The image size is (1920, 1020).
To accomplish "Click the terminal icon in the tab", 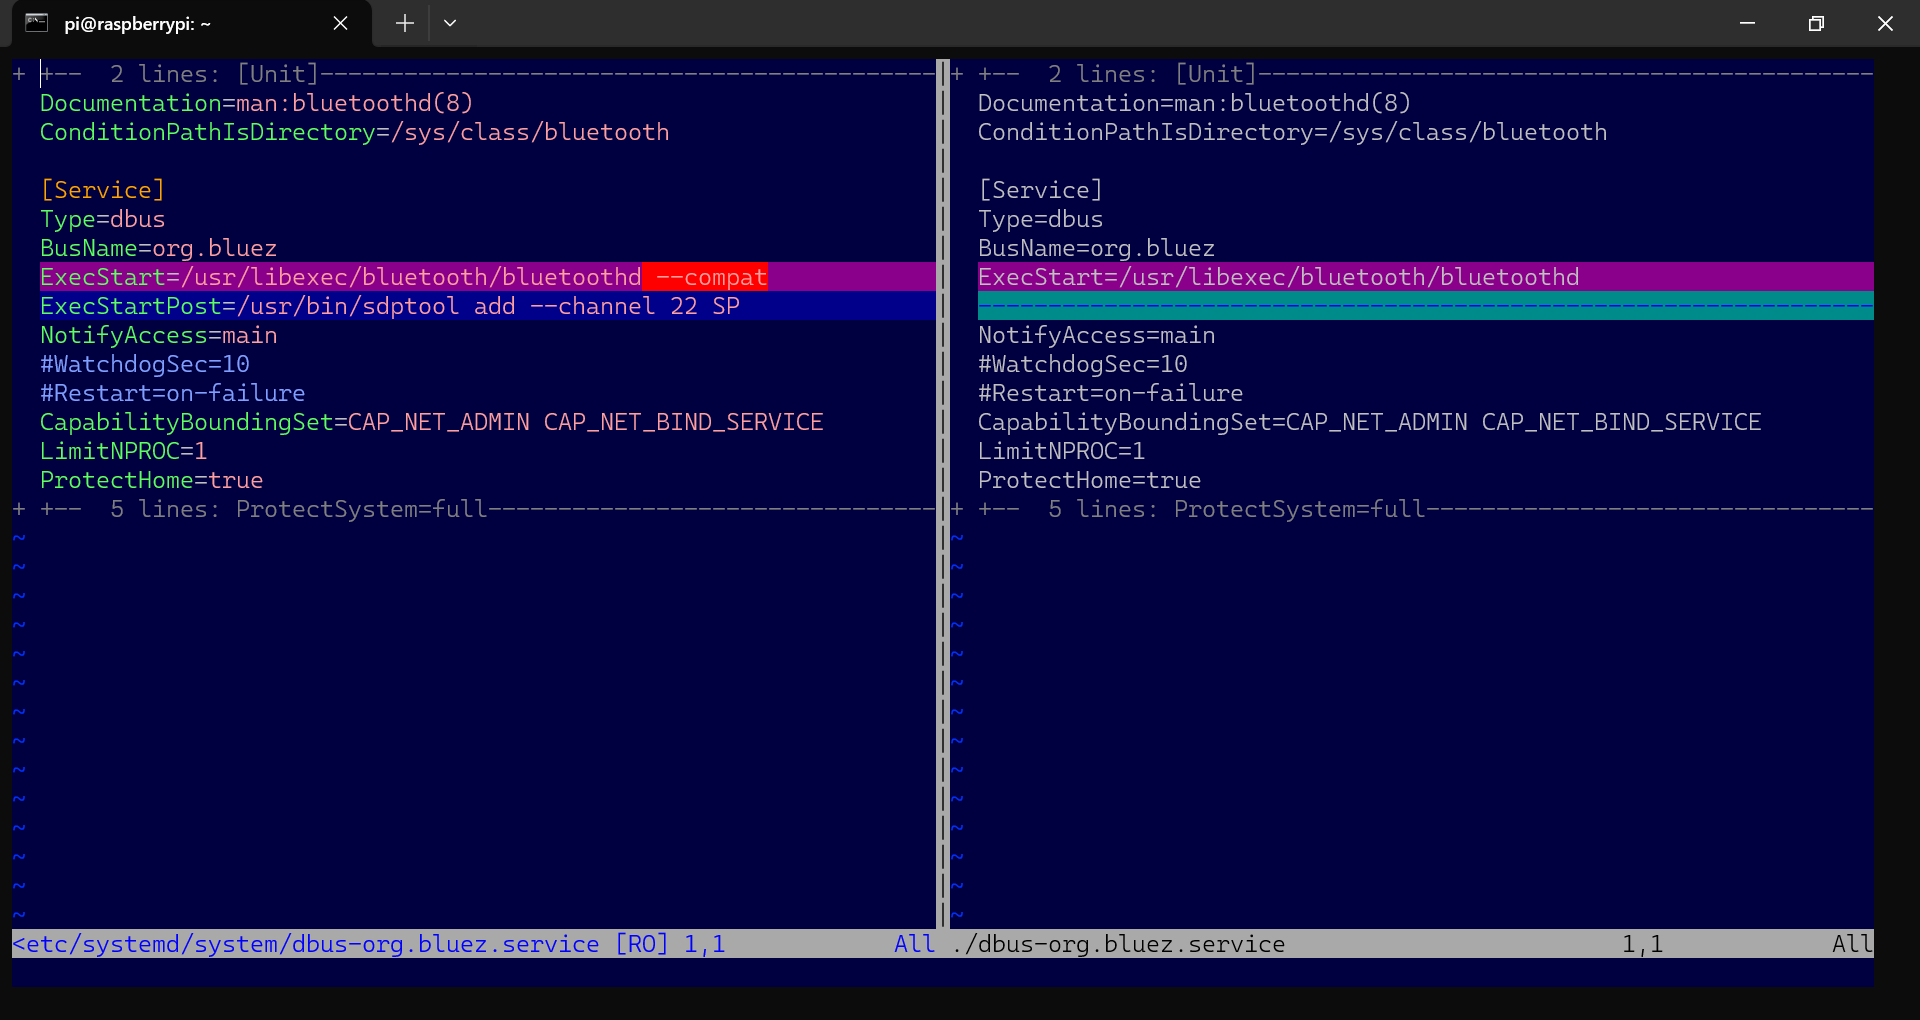I will pos(37,23).
